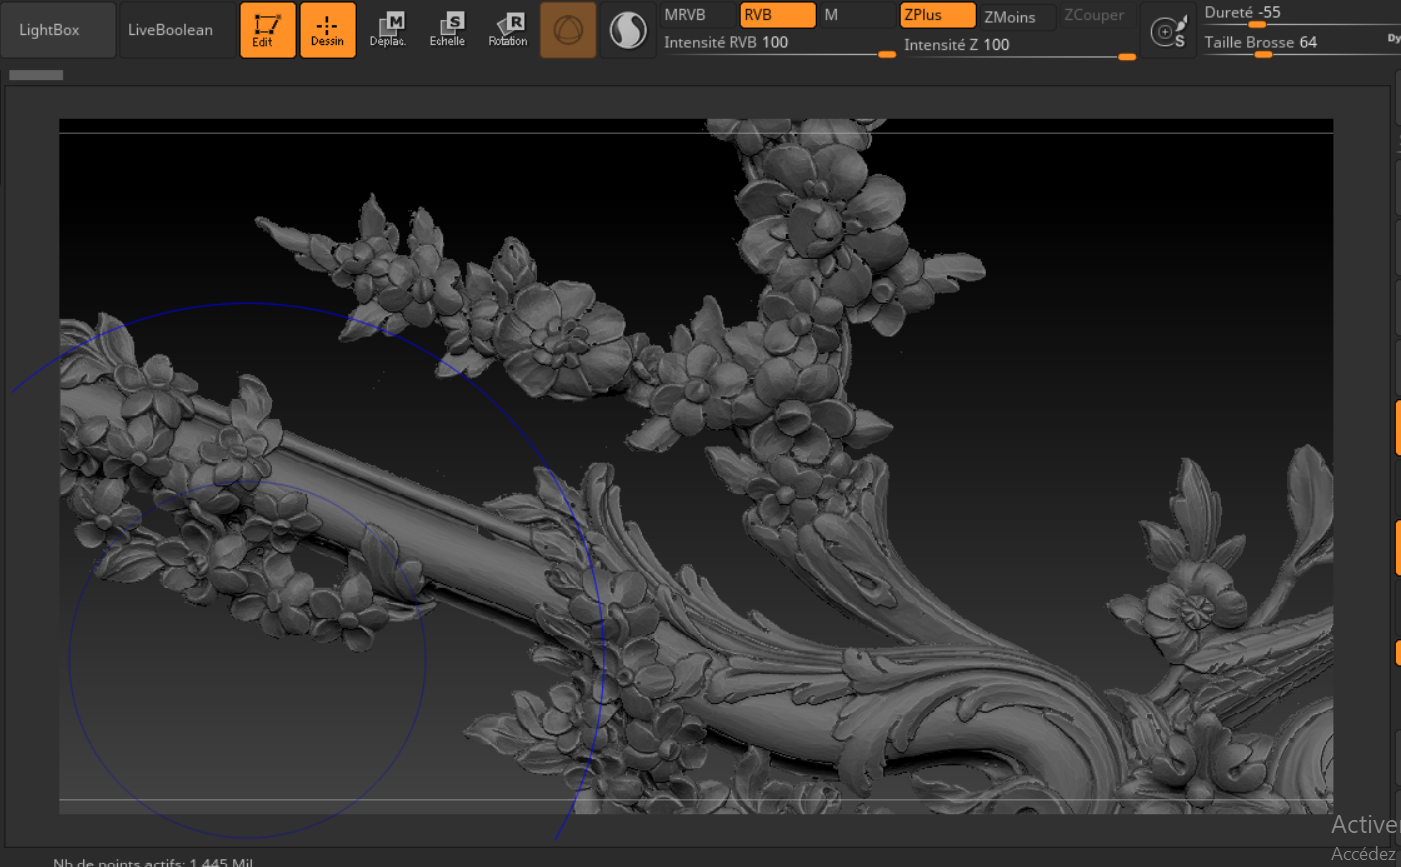Click the Intensité Z slider
1401x867 pixels.
(1019, 45)
